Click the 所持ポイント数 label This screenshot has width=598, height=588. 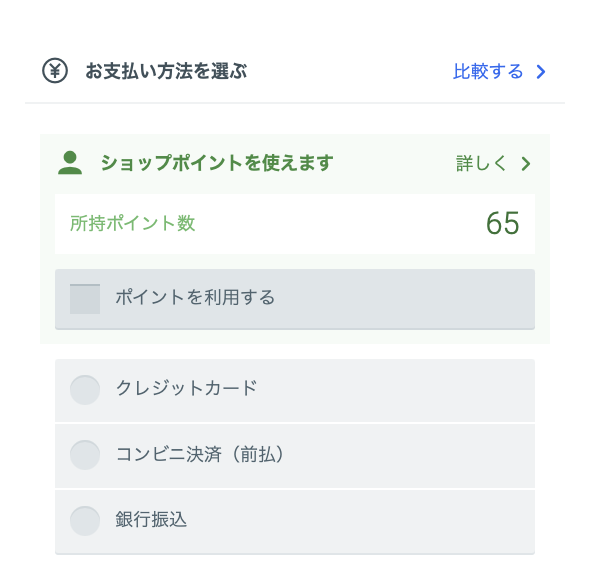click(133, 223)
